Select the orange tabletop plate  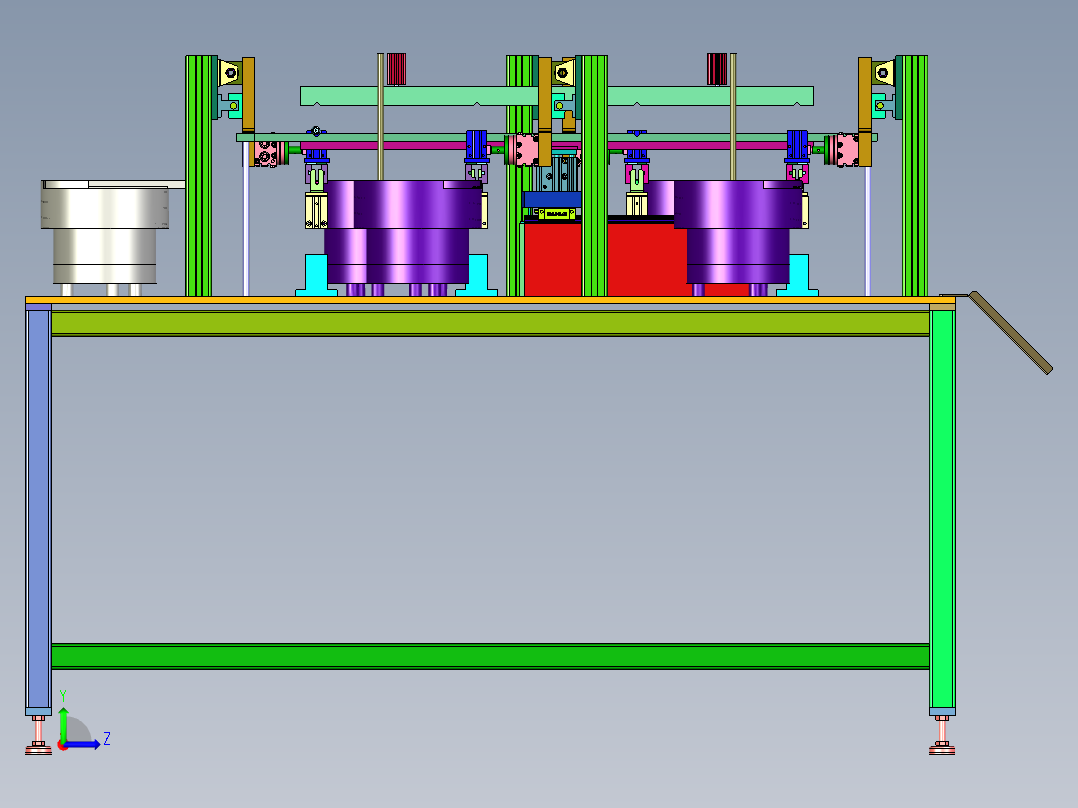click(490, 300)
